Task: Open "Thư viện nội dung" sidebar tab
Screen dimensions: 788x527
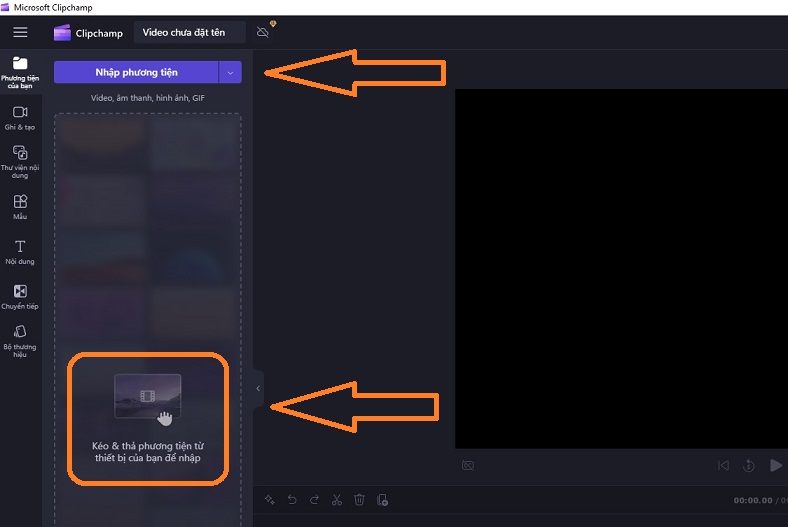Action: coord(20,162)
